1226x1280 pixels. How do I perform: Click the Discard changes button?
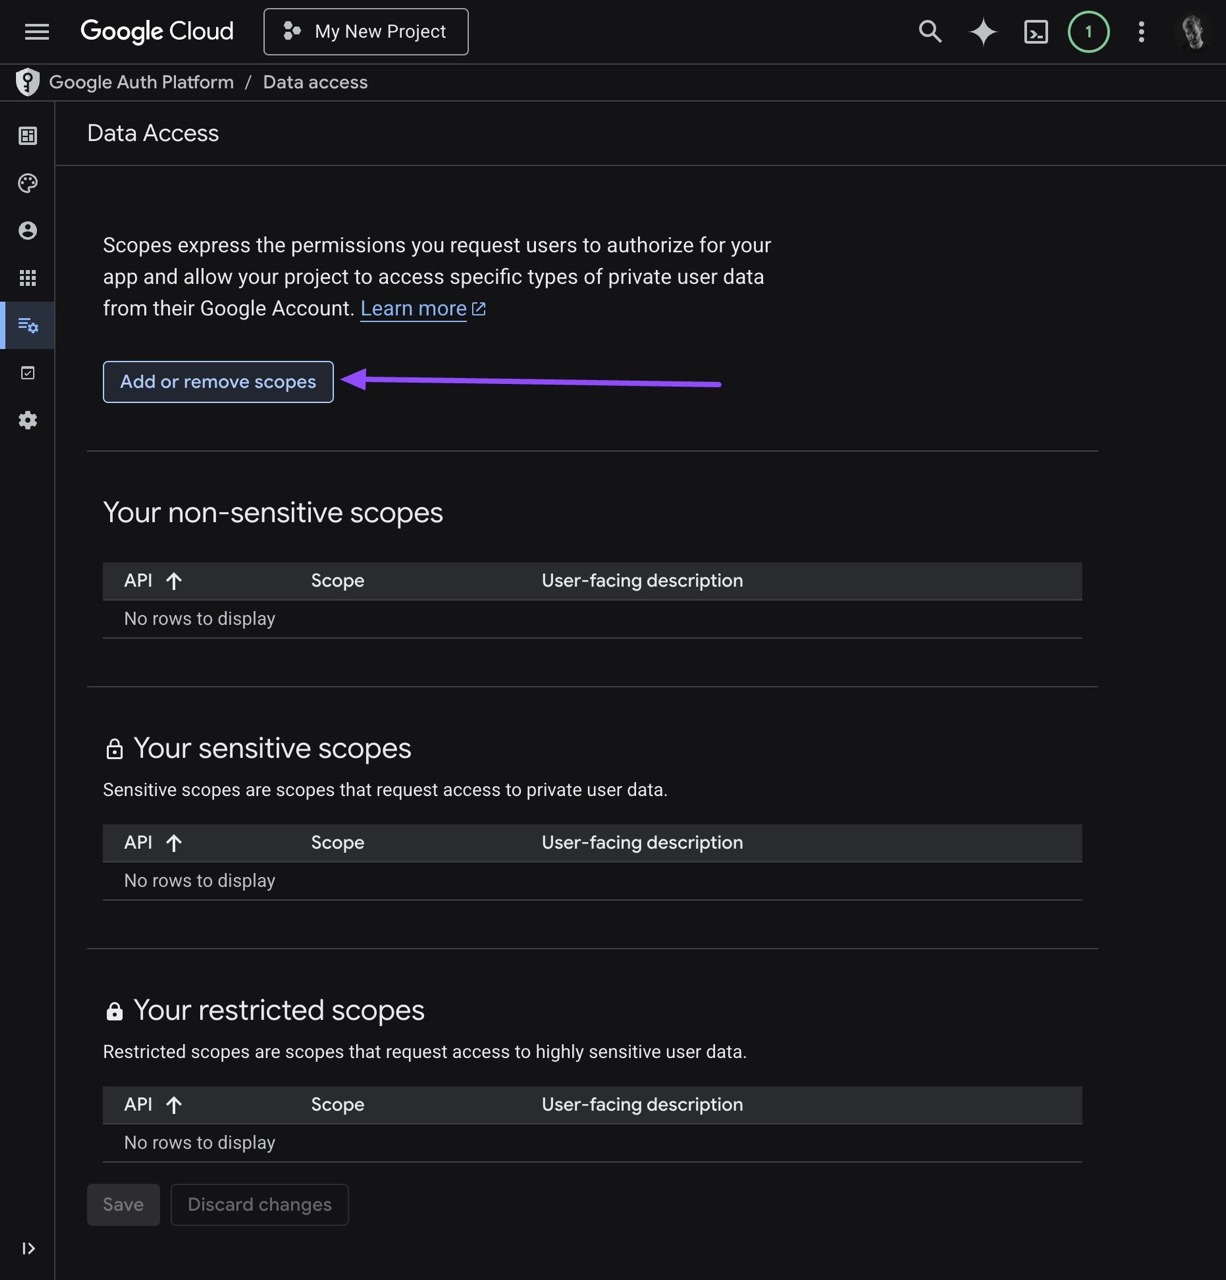click(259, 1204)
